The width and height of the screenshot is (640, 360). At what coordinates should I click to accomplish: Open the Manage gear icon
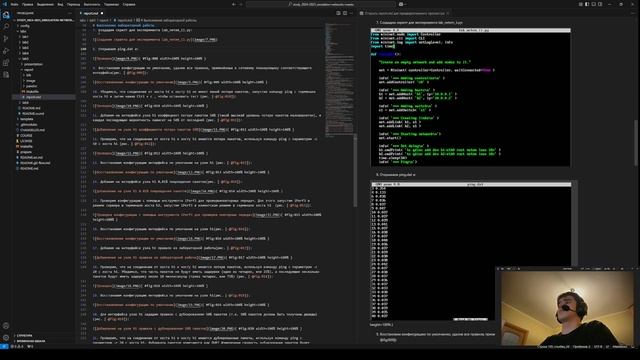6,338
